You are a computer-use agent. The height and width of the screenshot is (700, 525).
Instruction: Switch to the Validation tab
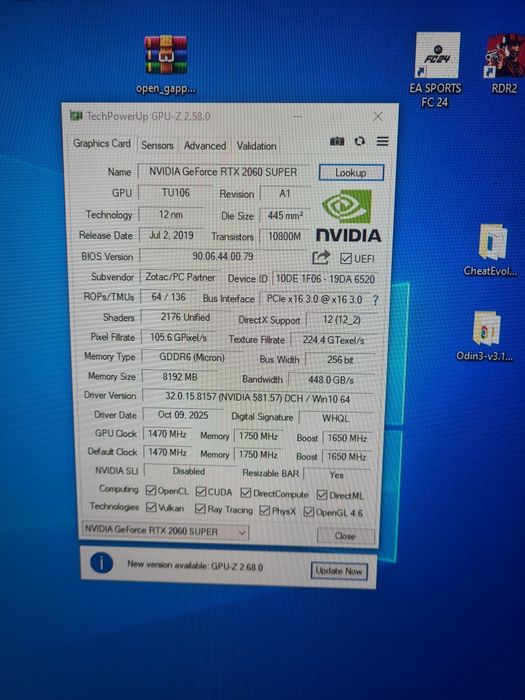[x=256, y=146]
